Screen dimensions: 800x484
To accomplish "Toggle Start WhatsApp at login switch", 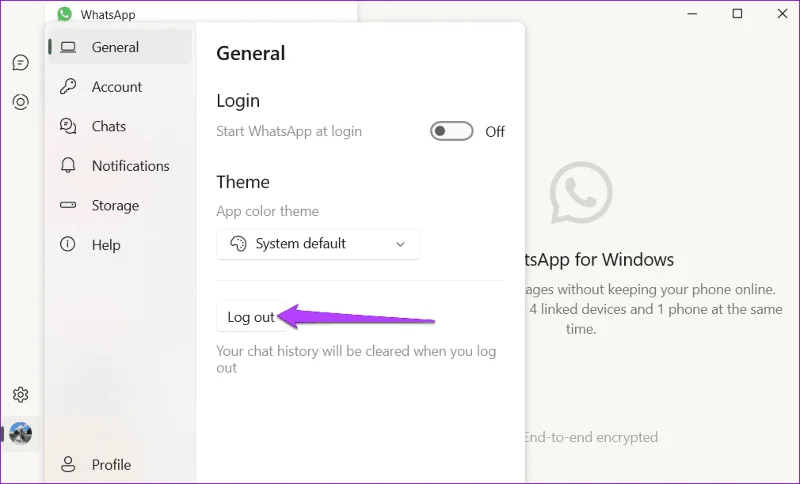I will pyautogui.click(x=452, y=131).
